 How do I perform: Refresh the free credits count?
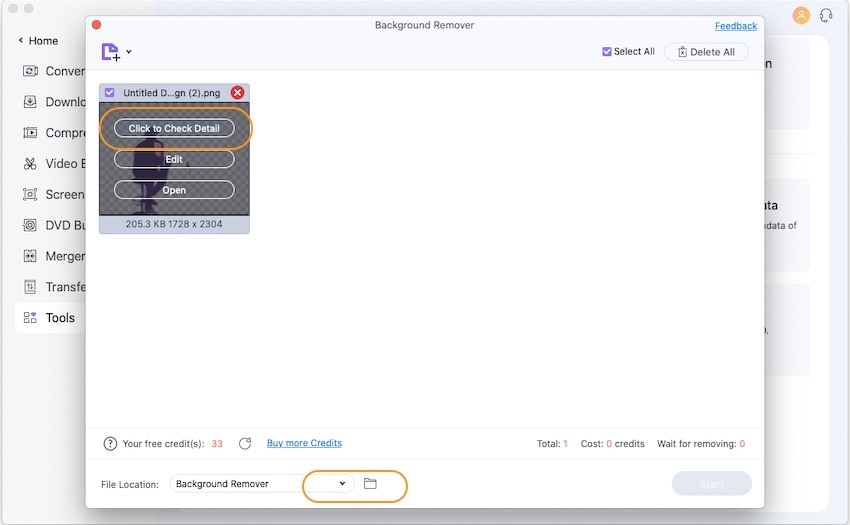(x=245, y=444)
